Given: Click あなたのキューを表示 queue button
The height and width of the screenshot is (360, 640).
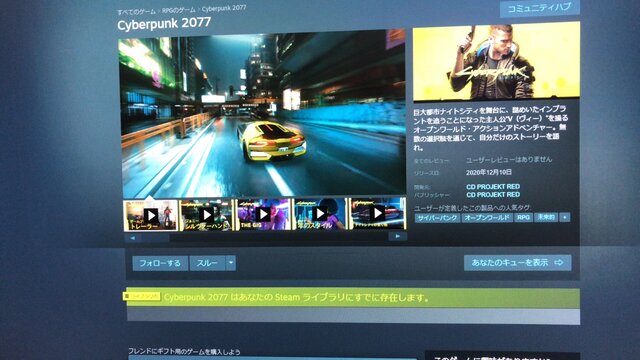Looking at the screenshot, I should coord(518,262).
